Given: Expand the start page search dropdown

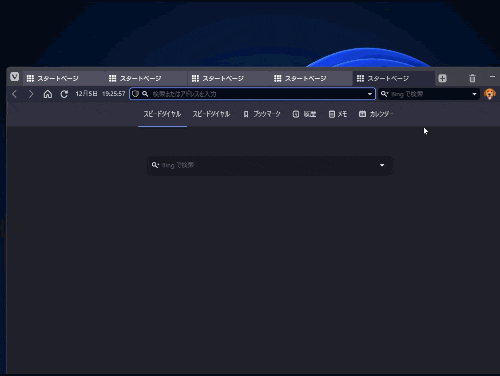Looking at the screenshot, I should [x=382, y=165].
